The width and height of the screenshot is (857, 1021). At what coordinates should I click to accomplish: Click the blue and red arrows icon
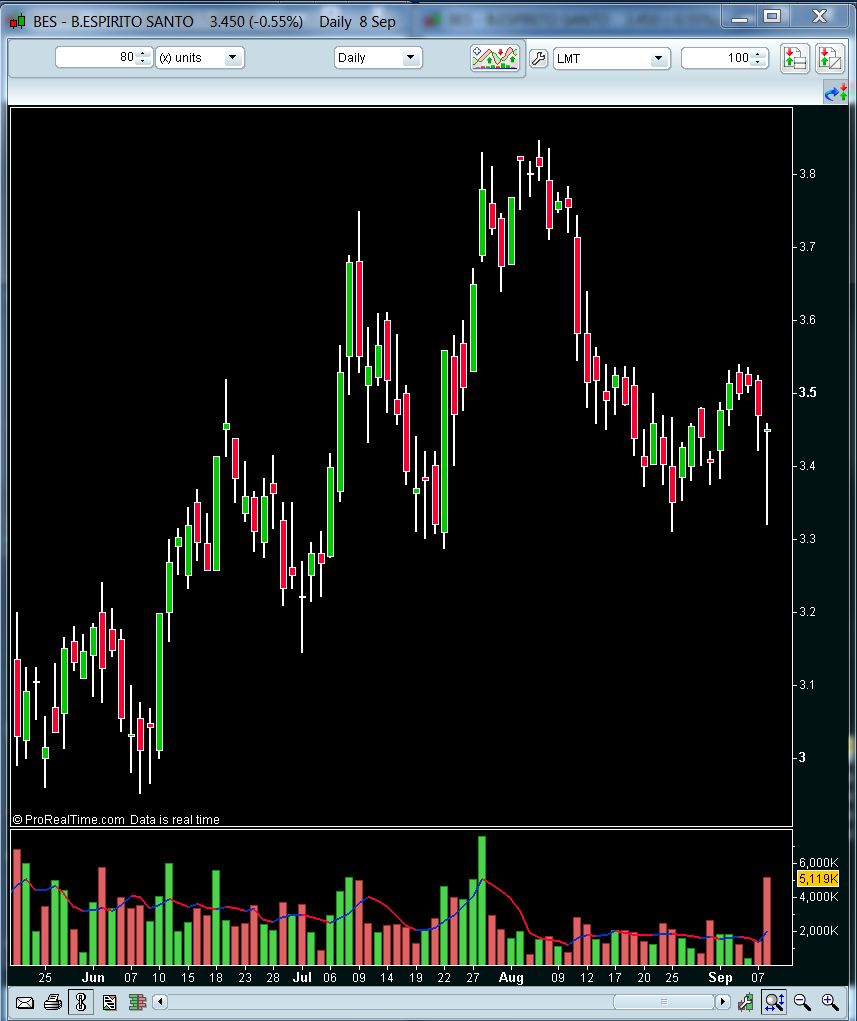pyautogui.click(x=836, y=92)
